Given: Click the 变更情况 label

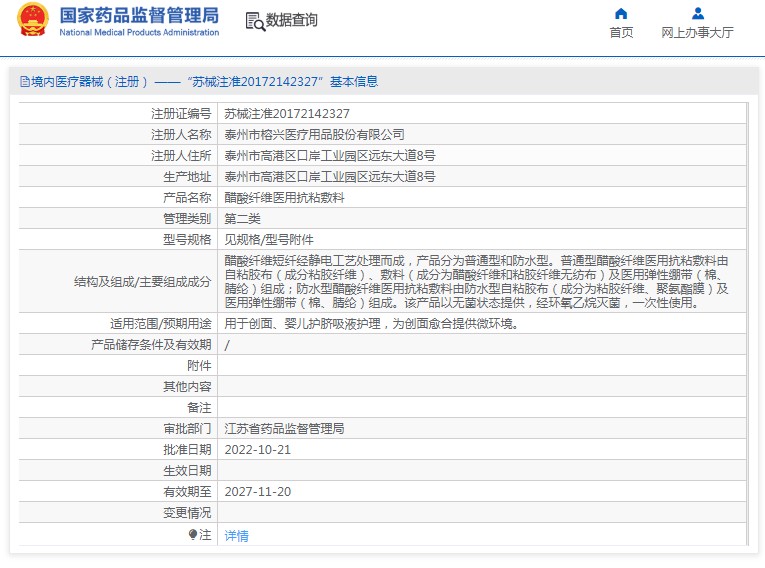Looking at the screenshot, I should click(187, 512).
